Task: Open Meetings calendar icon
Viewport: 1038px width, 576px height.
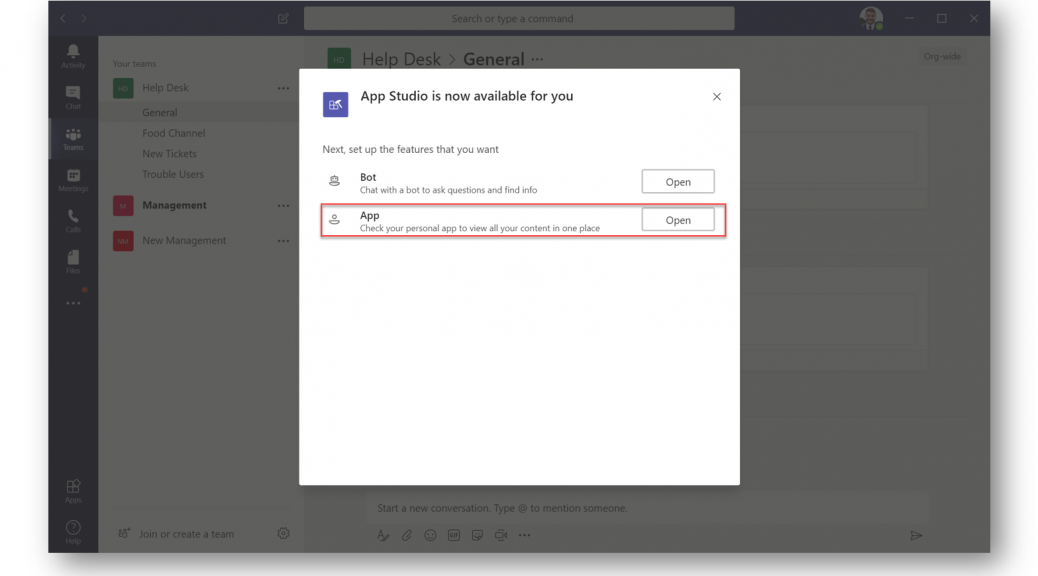Action: pyautogui.click(x=73, y=180)
